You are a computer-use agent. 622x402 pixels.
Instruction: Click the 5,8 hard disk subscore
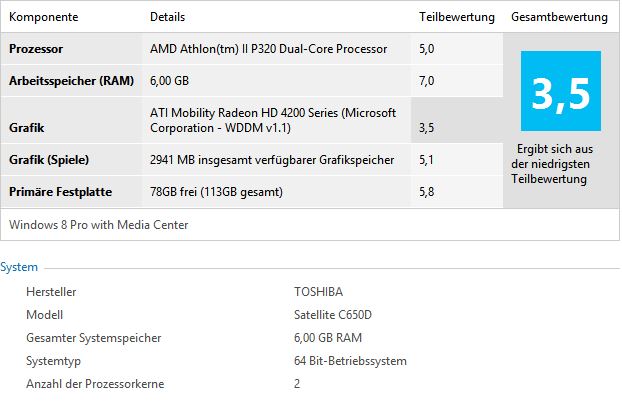point(426,192)
